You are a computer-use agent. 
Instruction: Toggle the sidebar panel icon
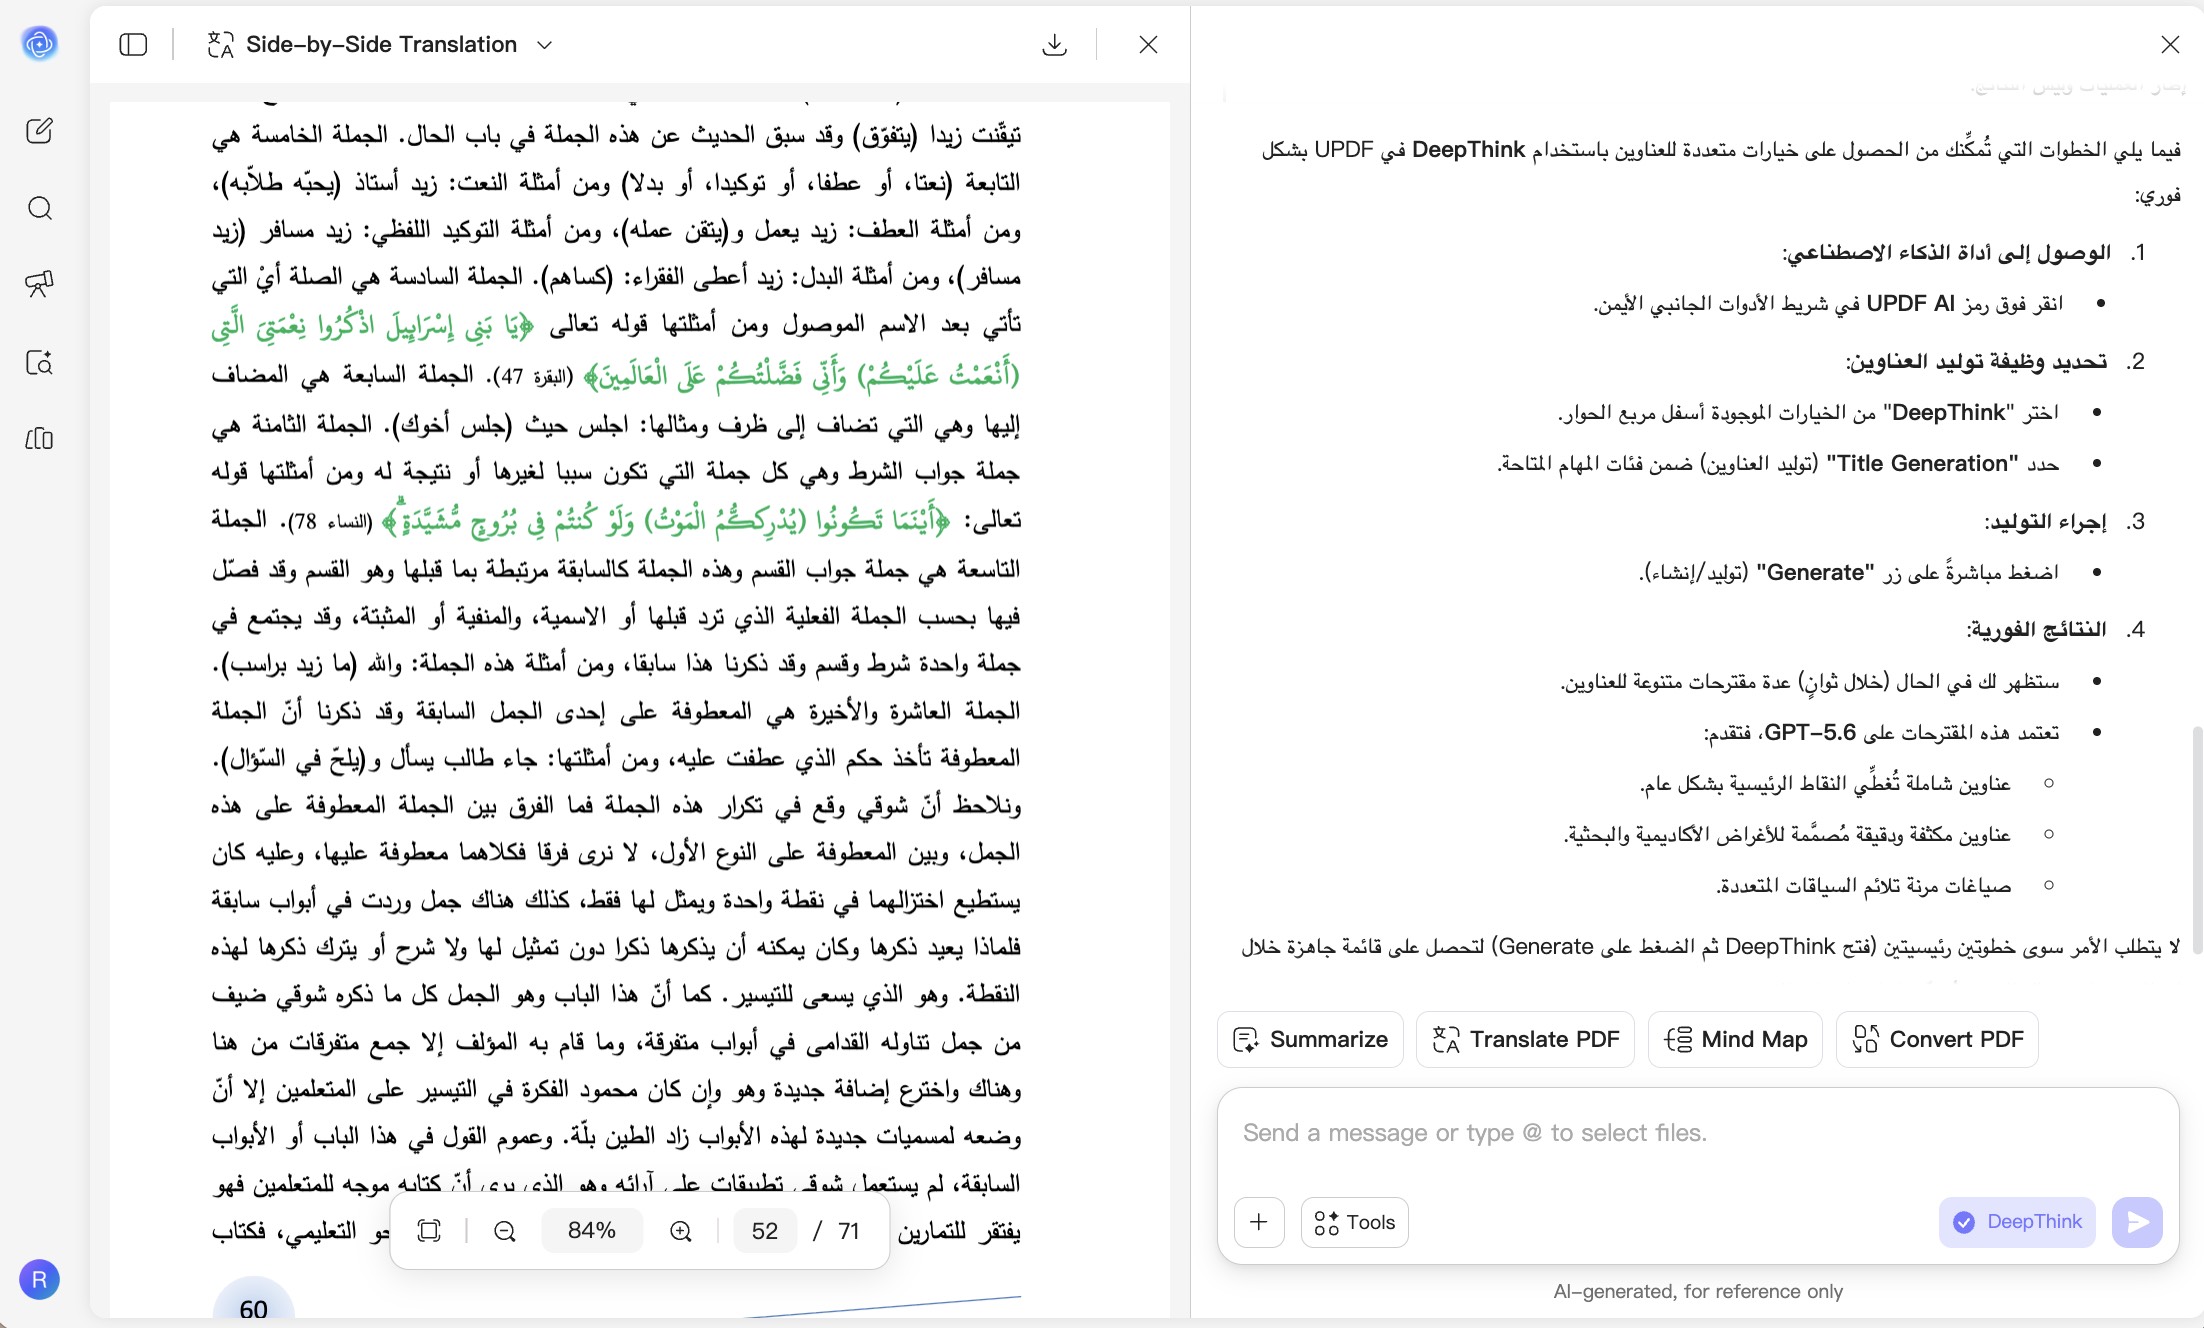(x=133, y=44)
